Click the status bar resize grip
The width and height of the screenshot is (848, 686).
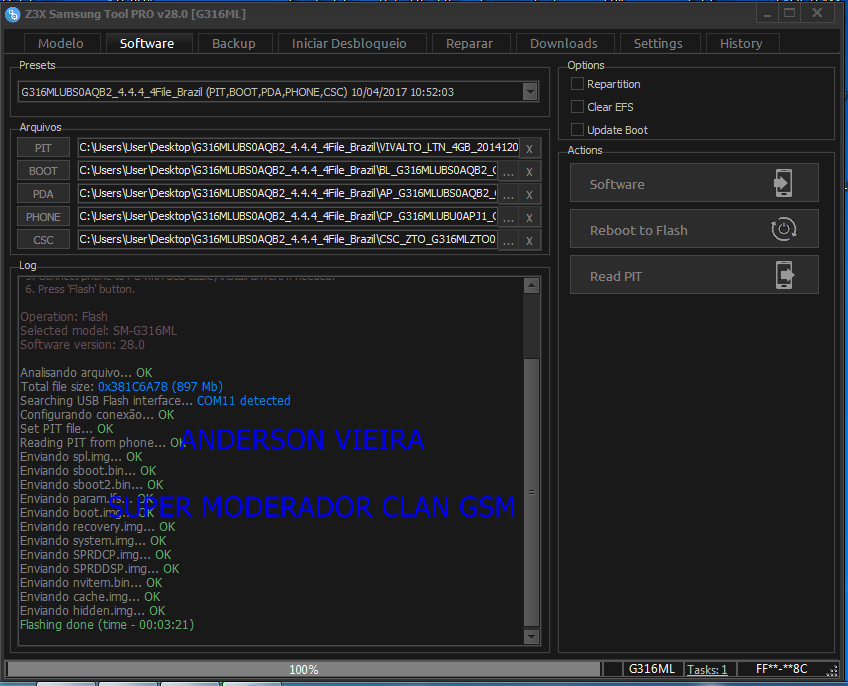click(833, 671)
